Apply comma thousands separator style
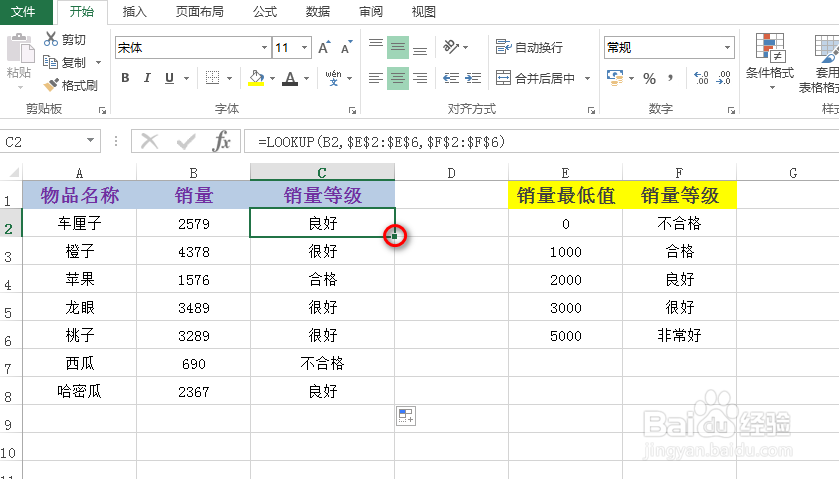The height and width of the screenshot is (479, 839). point(670,78)
